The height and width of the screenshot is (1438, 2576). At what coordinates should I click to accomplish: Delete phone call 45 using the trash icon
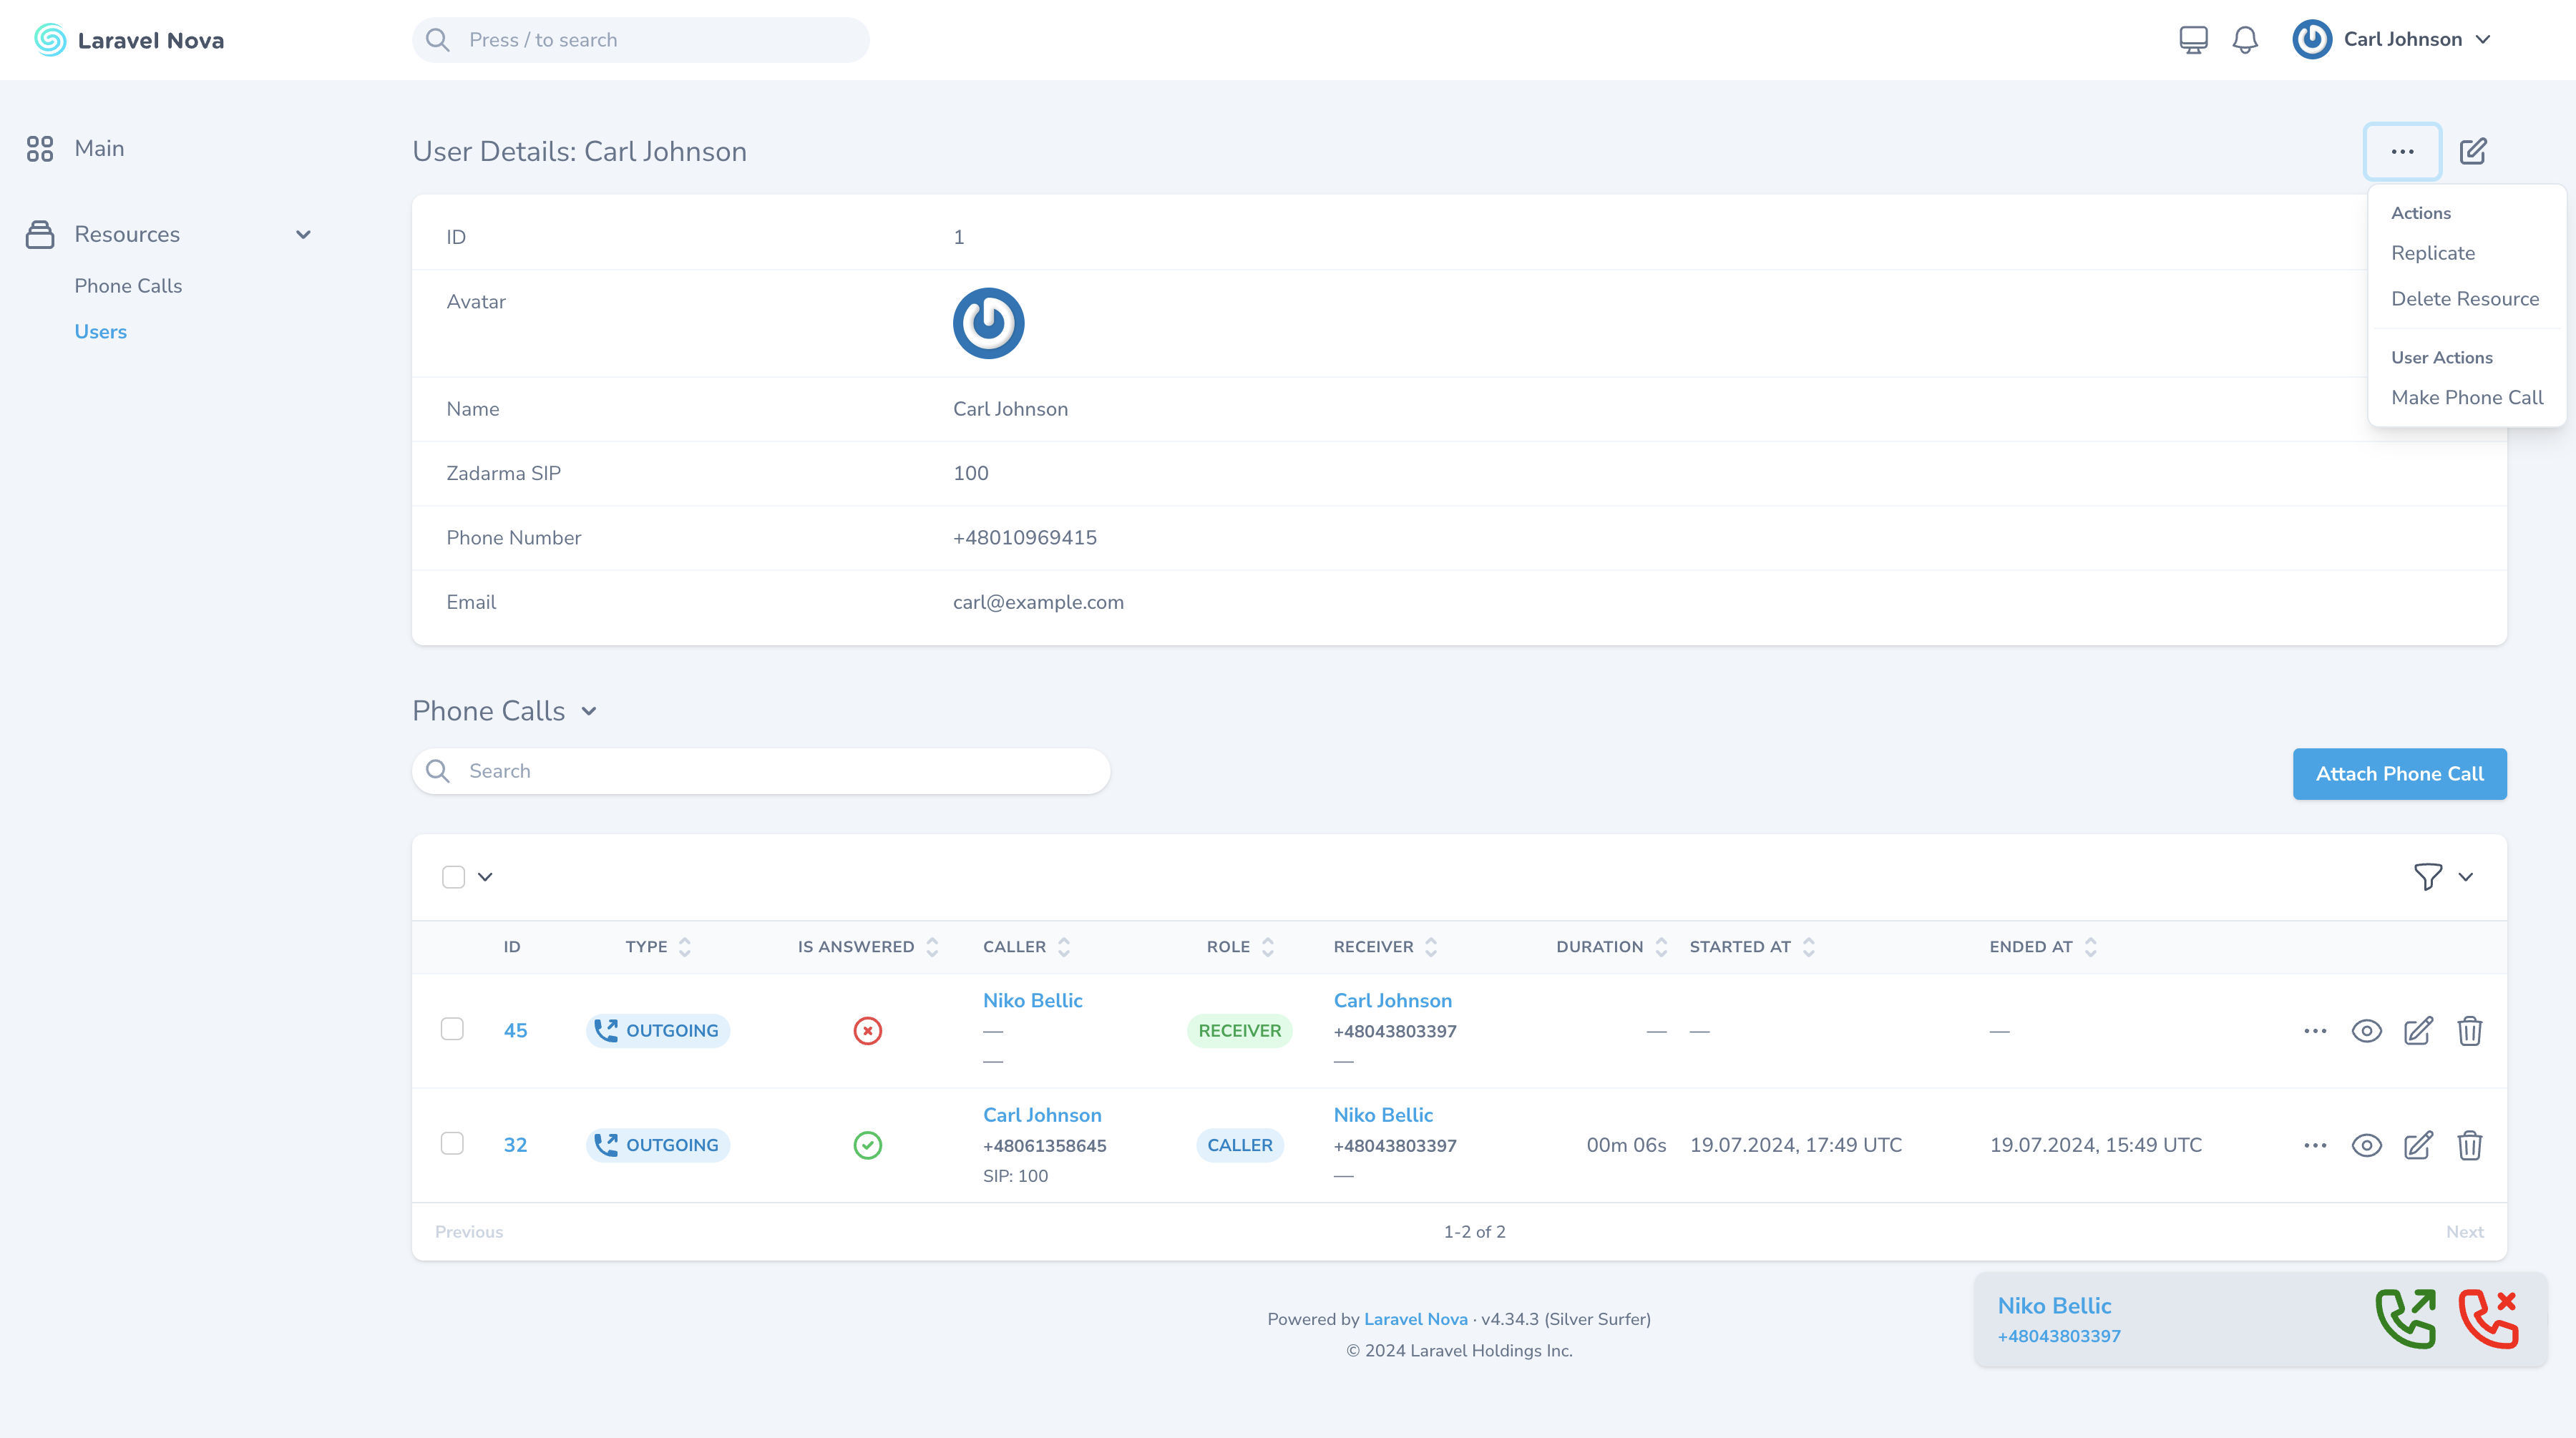[2470, 1031]
